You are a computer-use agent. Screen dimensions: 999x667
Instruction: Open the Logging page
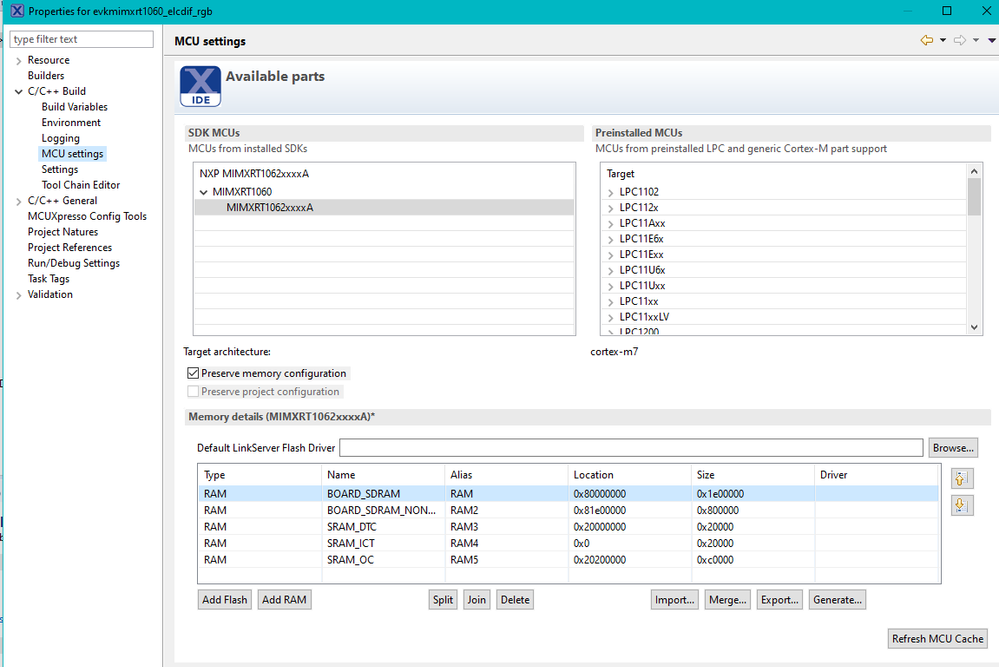pos(61,138)
